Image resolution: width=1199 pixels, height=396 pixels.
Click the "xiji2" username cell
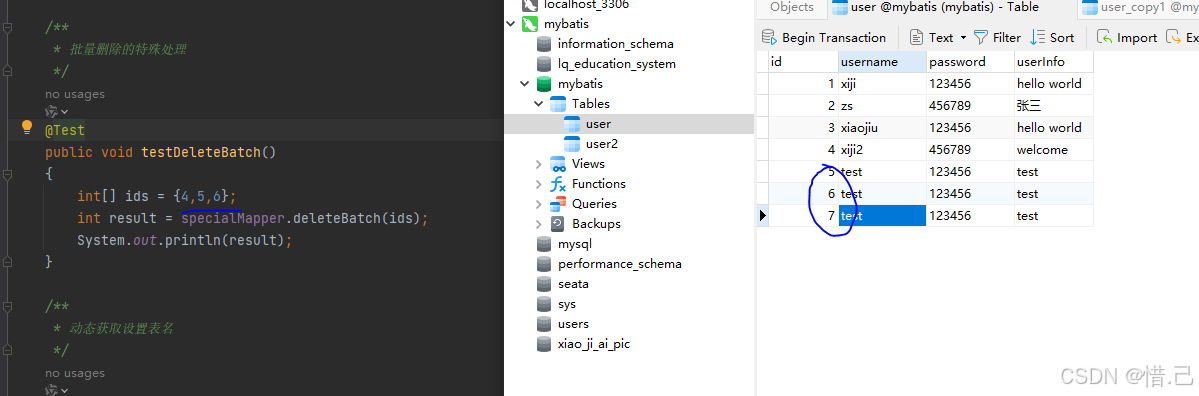point(882,150)
